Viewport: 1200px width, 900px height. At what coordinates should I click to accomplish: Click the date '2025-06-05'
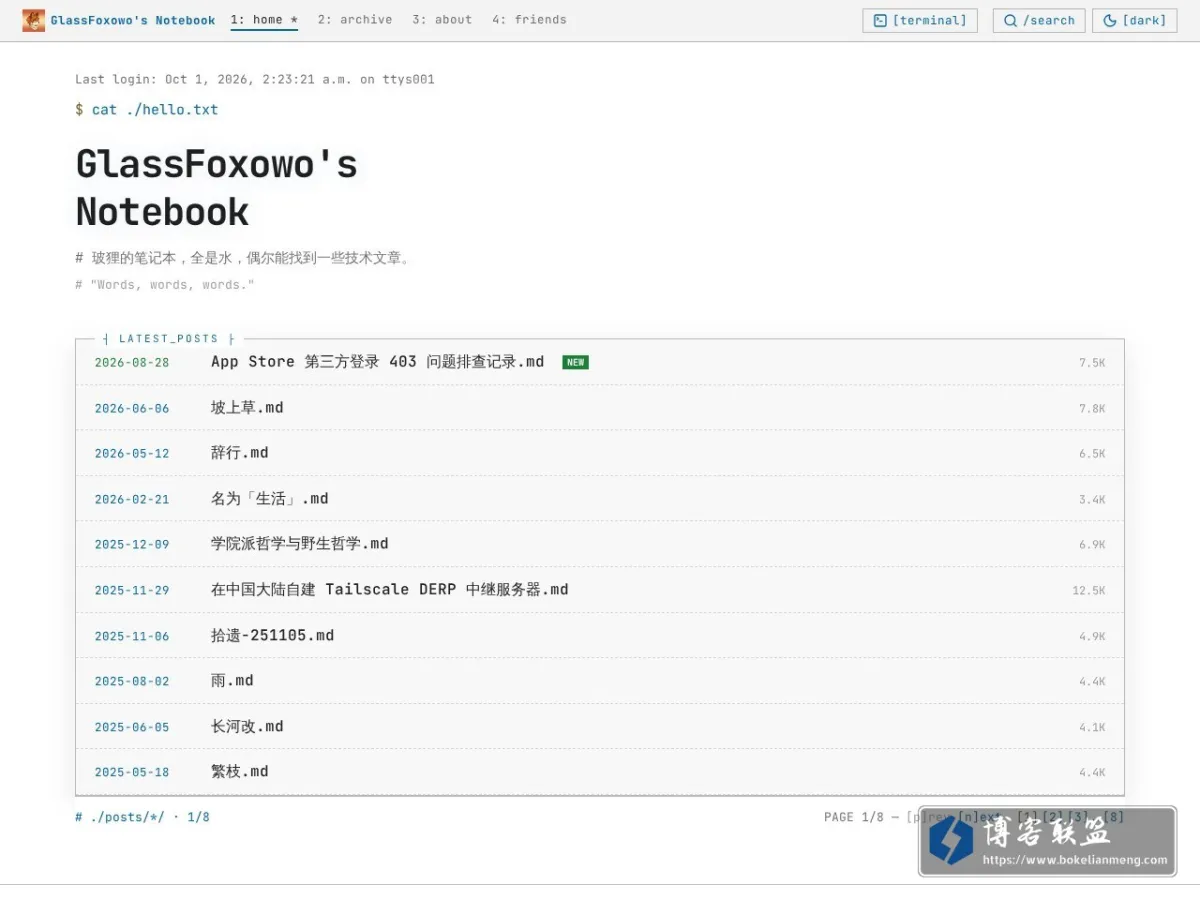coord(132,727)
